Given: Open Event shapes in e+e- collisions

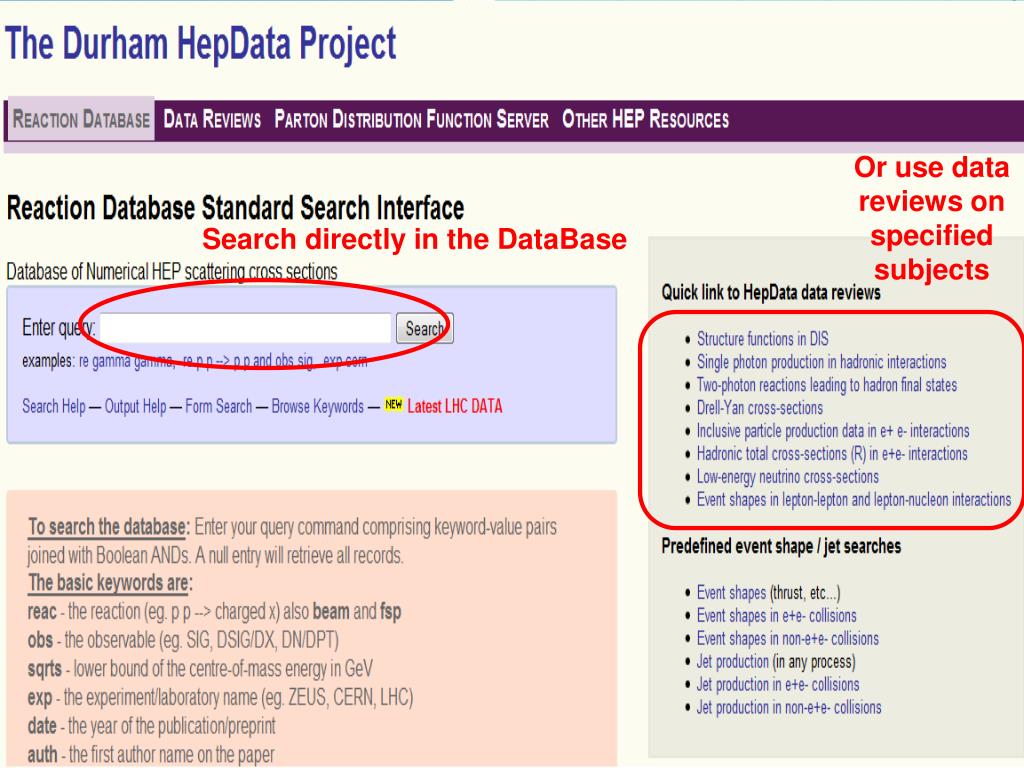Looking at the screenshot, I should pos(776,616).
